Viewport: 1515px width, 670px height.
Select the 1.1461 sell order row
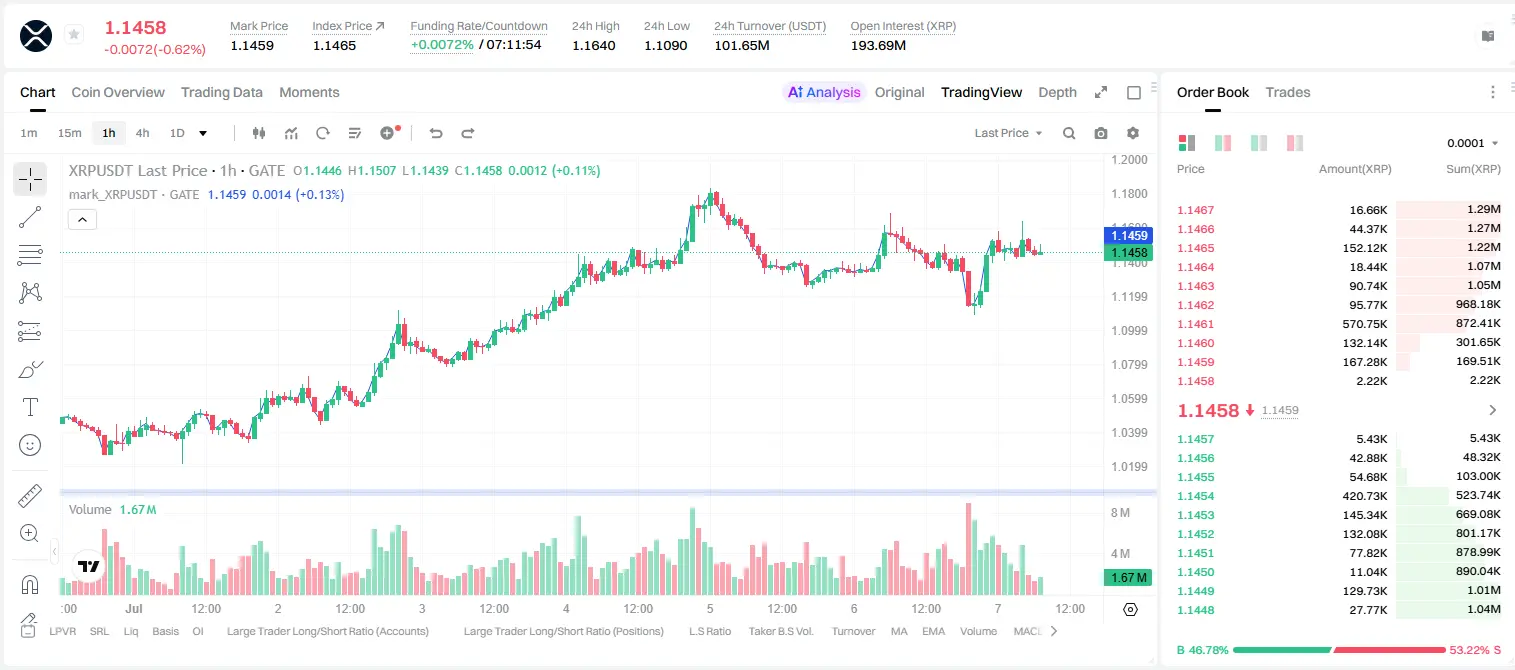click(1339, 324)
